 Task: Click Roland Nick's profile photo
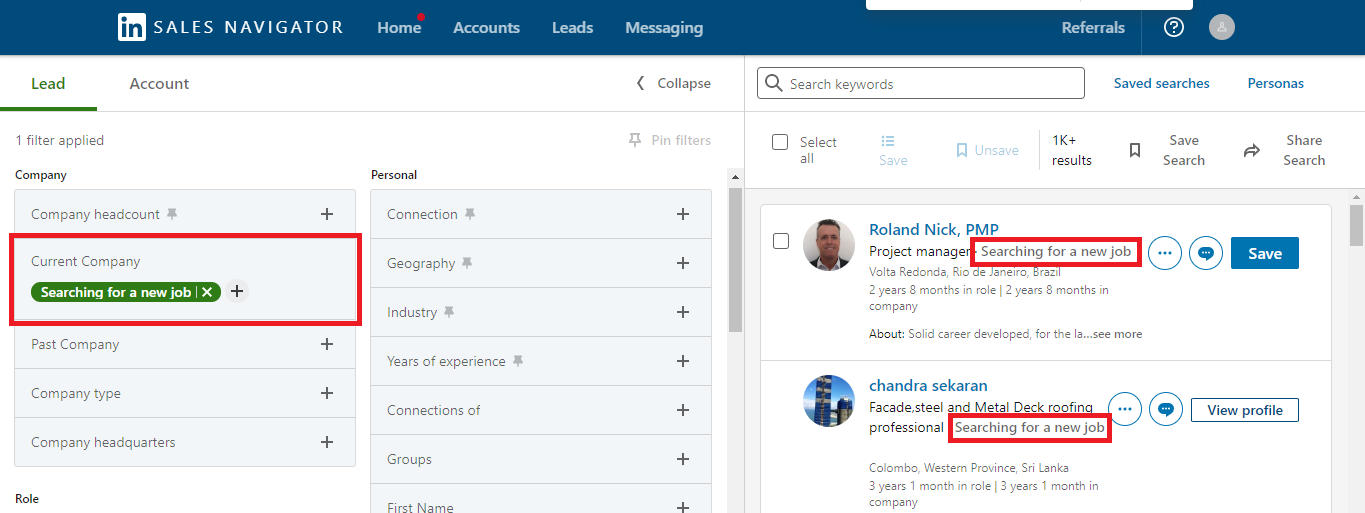pyautogui.click(x=829, y=245)
